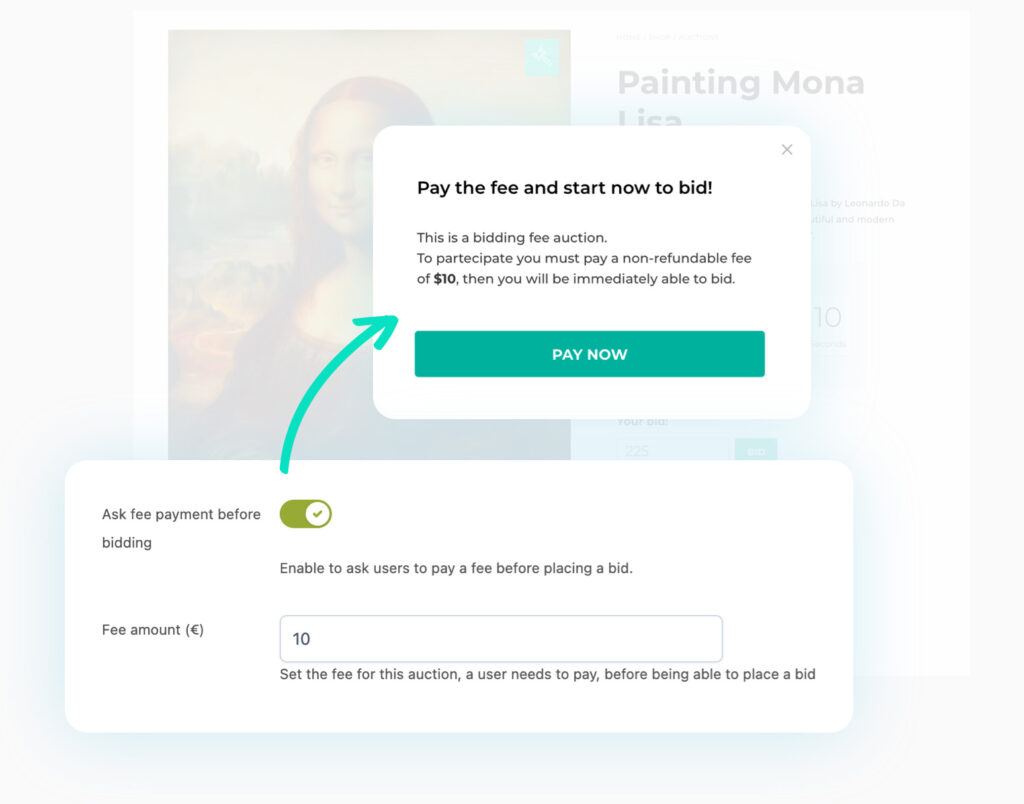The height and width of the screenshot is (804, 1024).
Task: Click the countdown seconds number
Action: tap(827, 318)
